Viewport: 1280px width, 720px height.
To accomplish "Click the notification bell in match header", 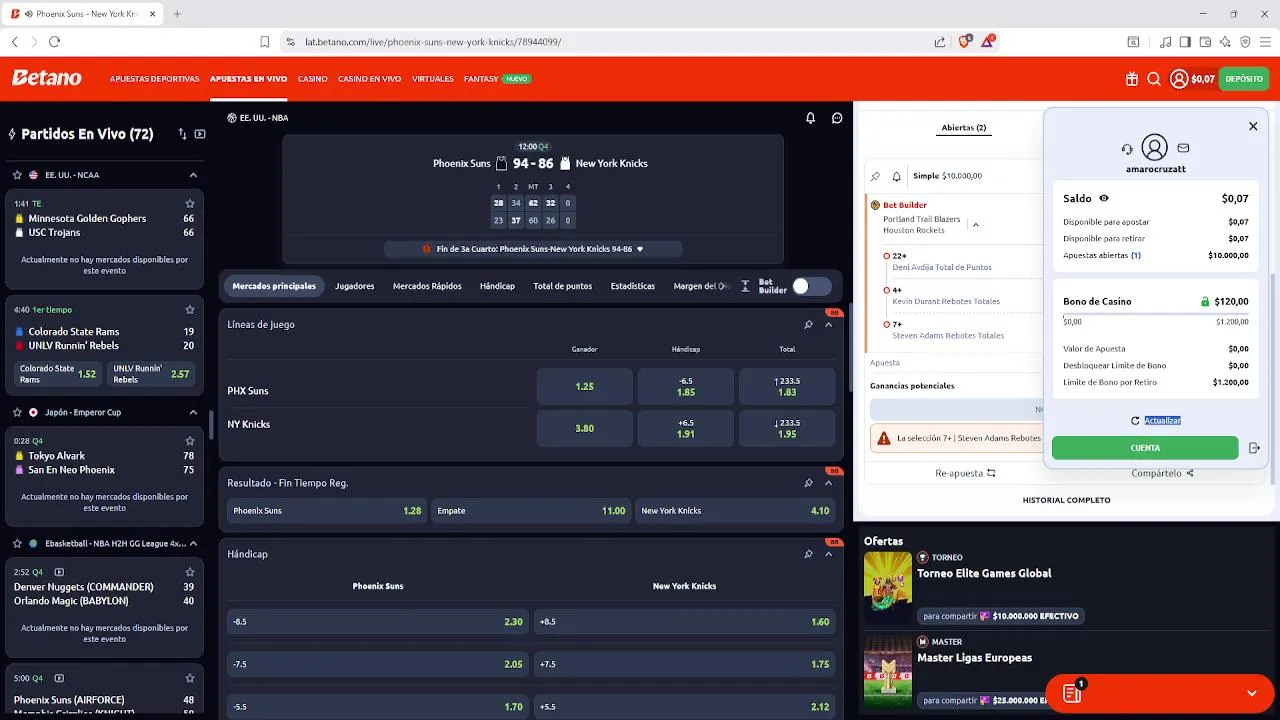I will [x=810, y=118].
